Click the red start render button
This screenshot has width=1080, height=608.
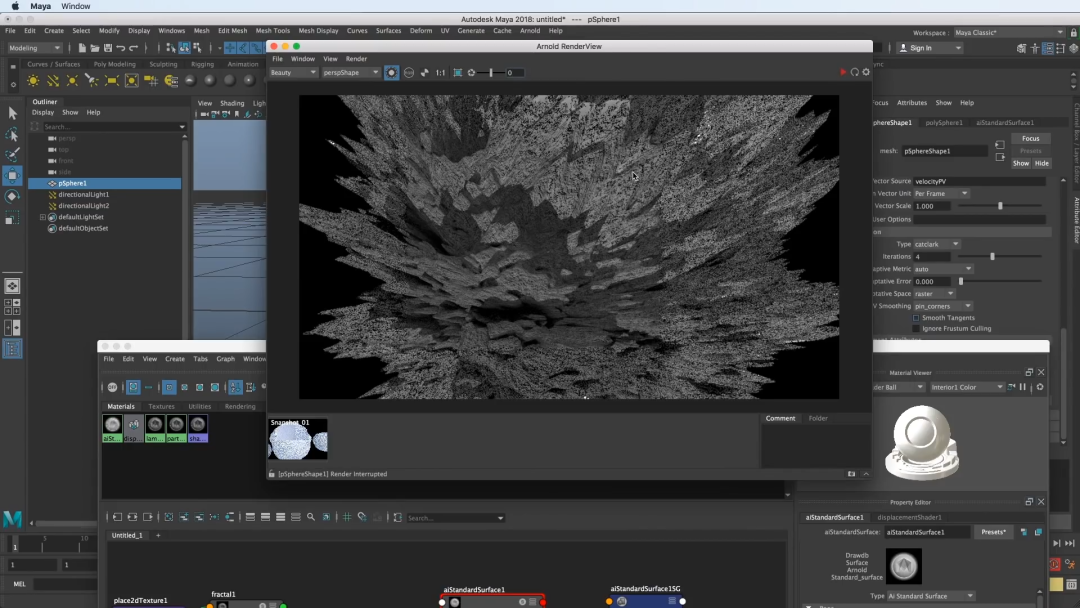[843, 72]
